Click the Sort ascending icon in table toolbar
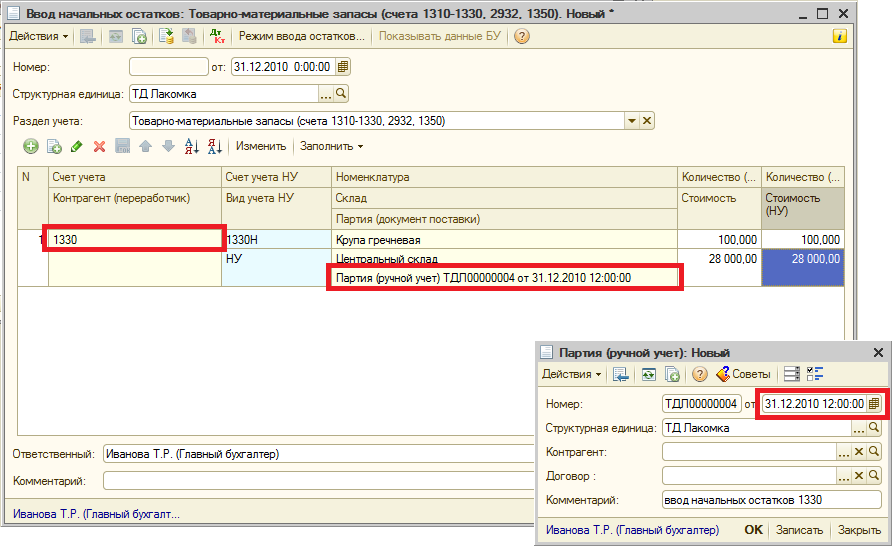 coord(191,146)
